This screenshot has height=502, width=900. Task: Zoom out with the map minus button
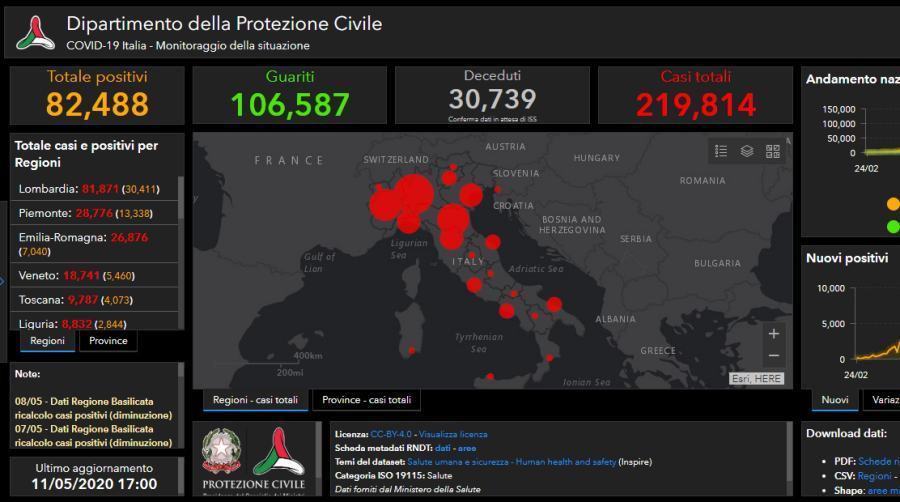tap(774, 356)
